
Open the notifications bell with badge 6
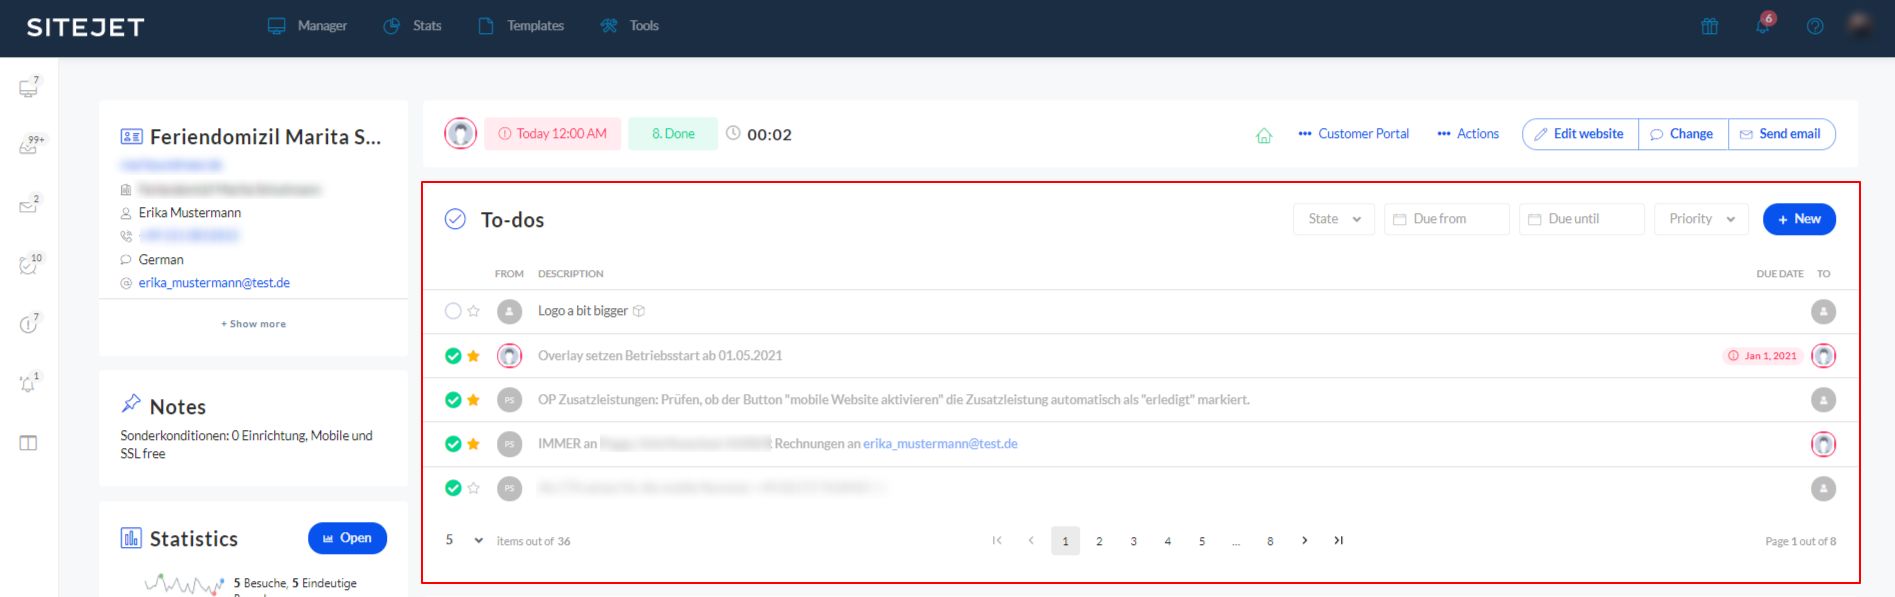pos(1762,25)
